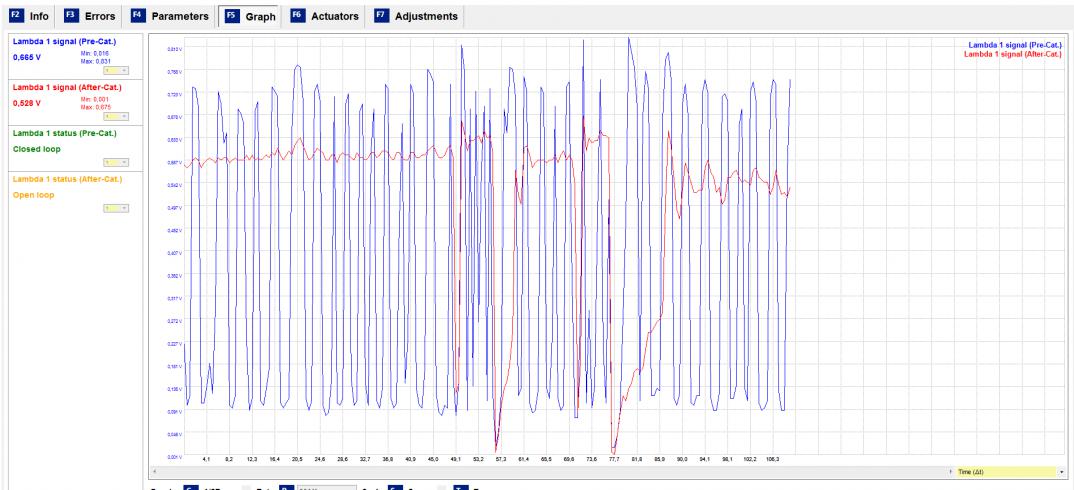Click the Open loop status value

pyautogui.click(x=34, y=195)
